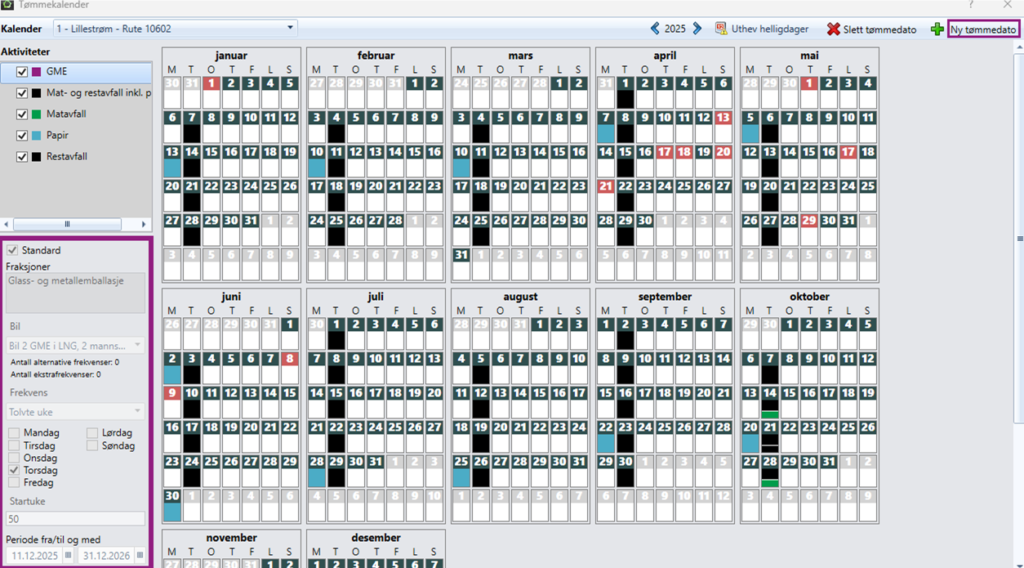Check the Søndag checkbox
Viewport: 1024px width, 568px height.
92,445
